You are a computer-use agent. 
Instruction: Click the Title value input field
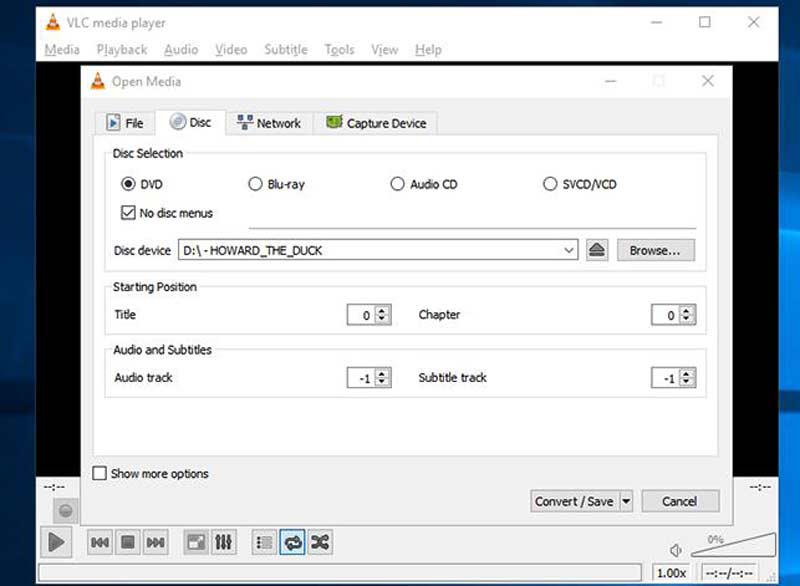click(361, 315)
